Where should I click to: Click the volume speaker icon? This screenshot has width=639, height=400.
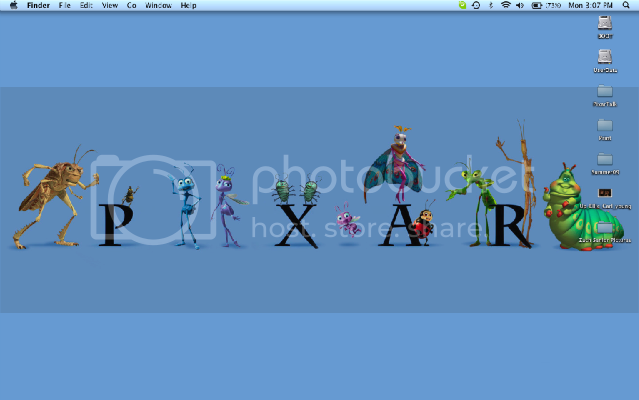(x=520, y=6)
